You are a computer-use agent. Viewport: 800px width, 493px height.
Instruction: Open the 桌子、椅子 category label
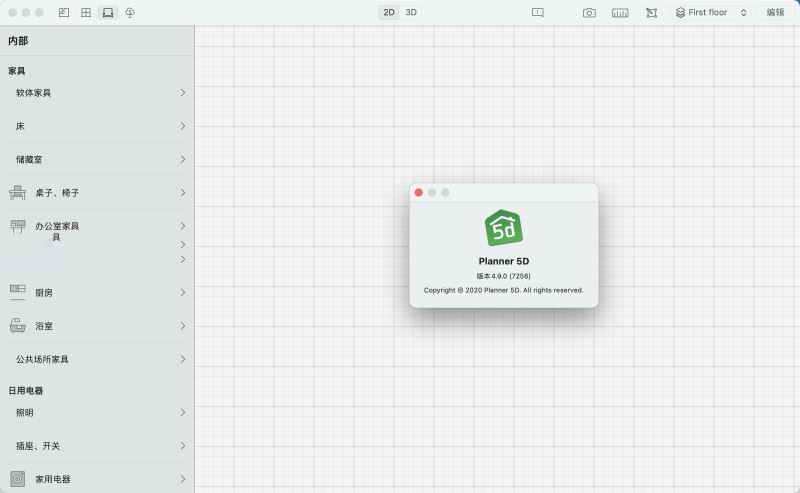coord(57,193)
